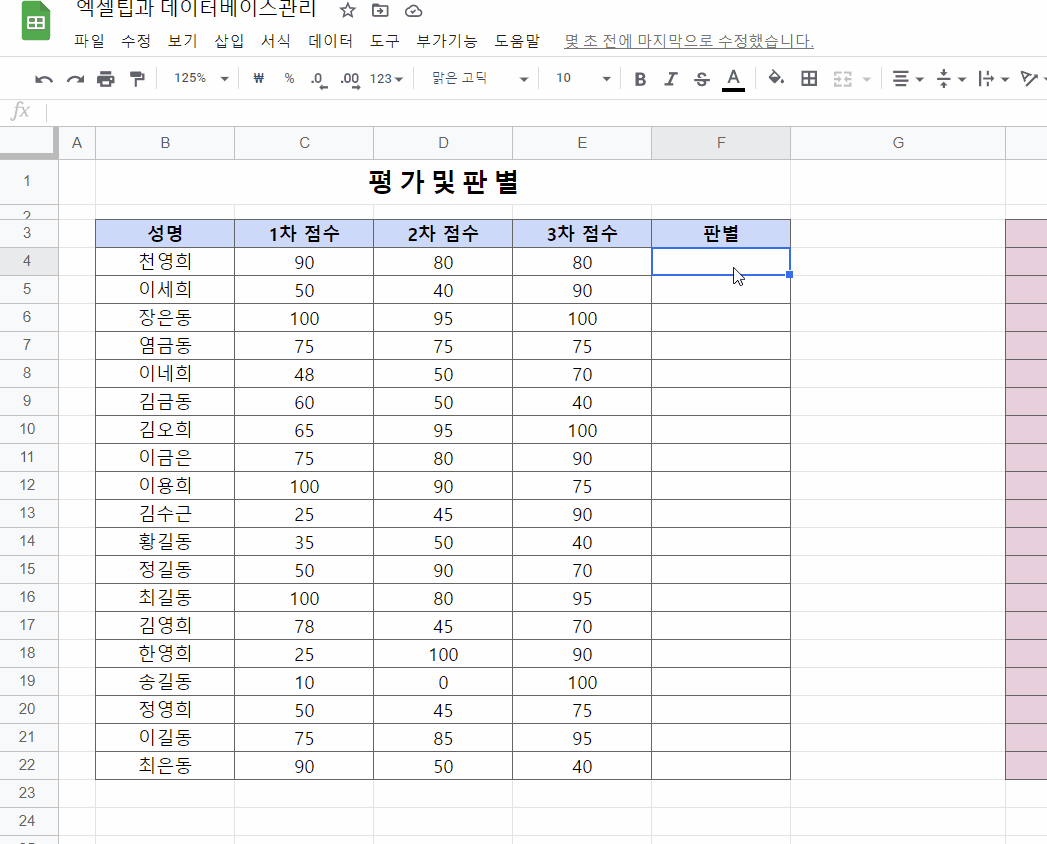Click the Merge cells icon
Viewport: 1047px width, 844px height.
point(843,79)
